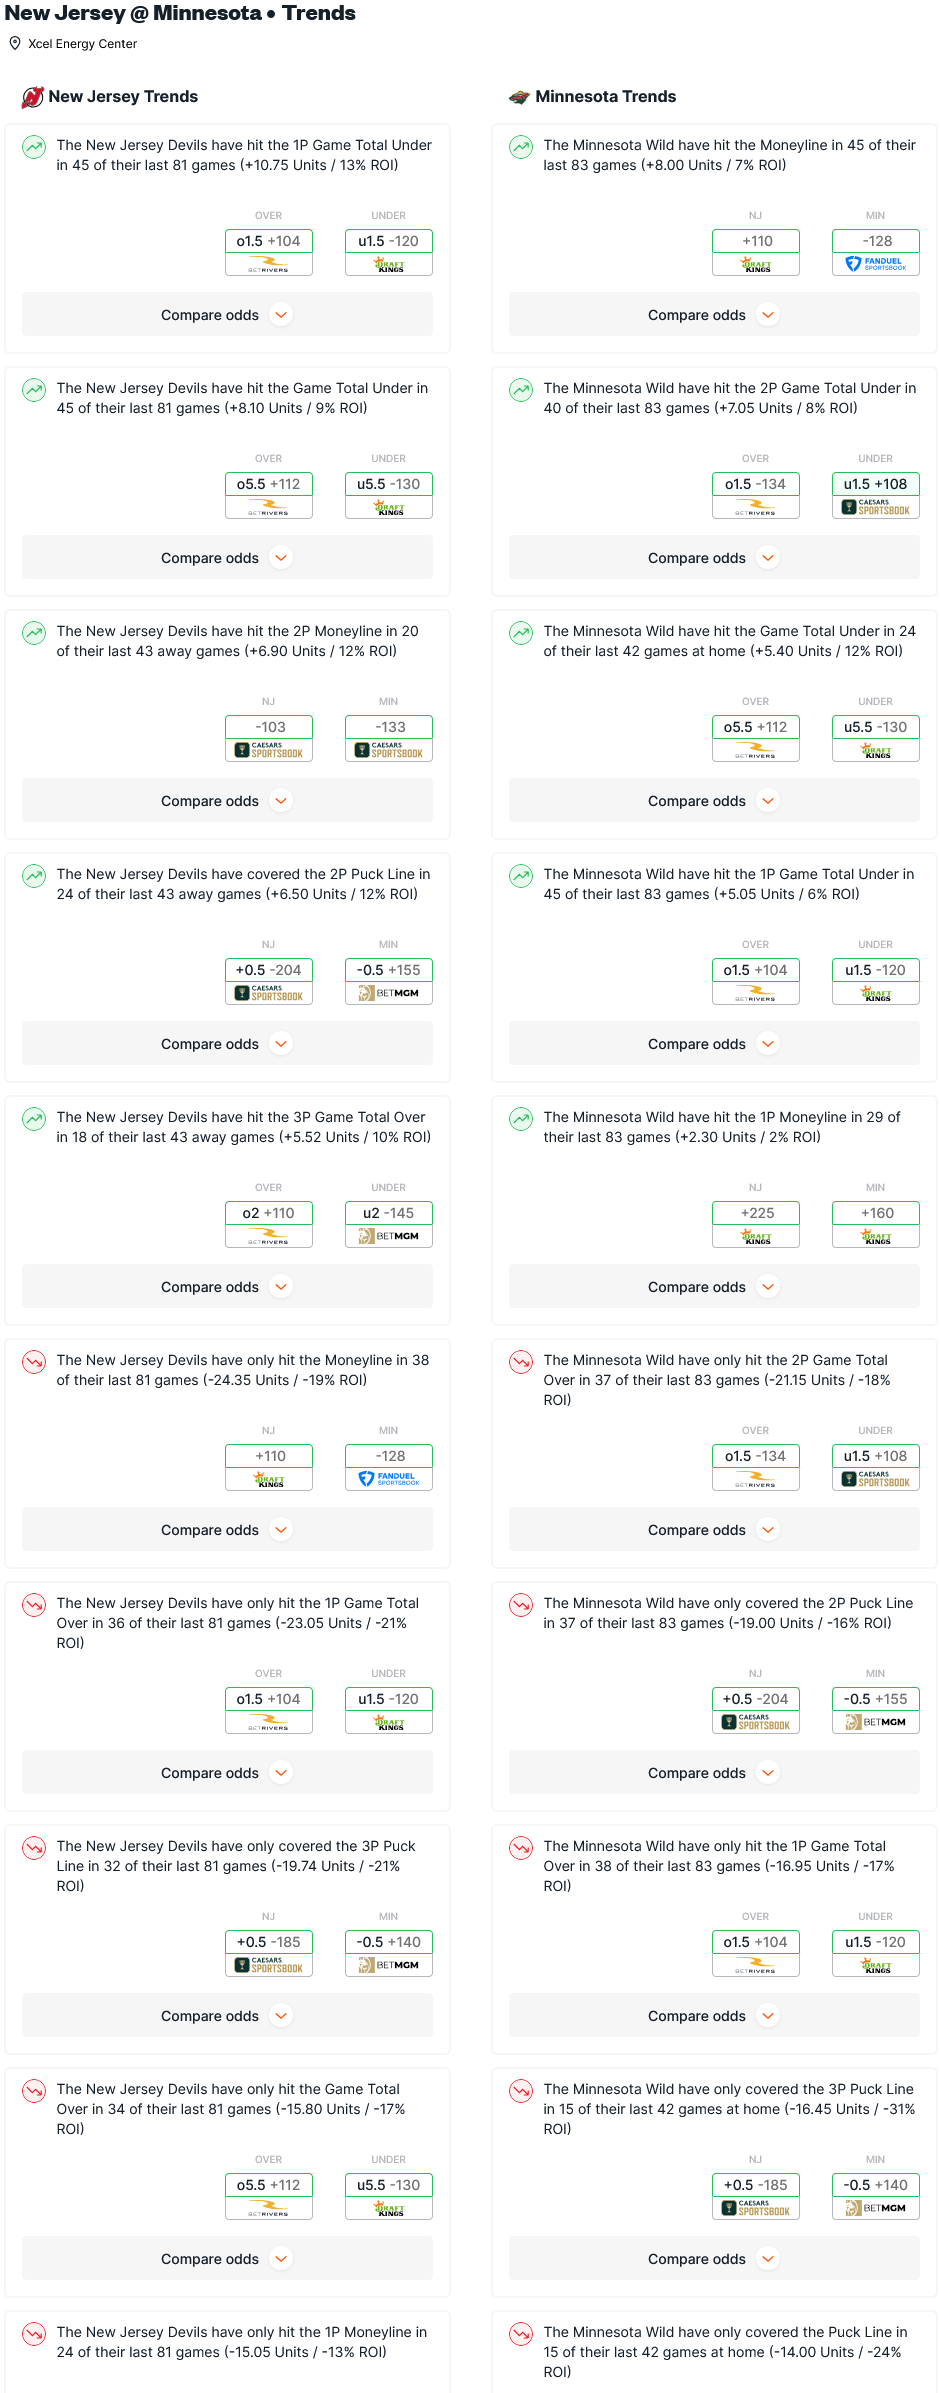Select the +0.5 -185 NJ 3P Puck Line odds in Devils card
Viewport: 940px width, 2393px height.
click(269, 1942)
